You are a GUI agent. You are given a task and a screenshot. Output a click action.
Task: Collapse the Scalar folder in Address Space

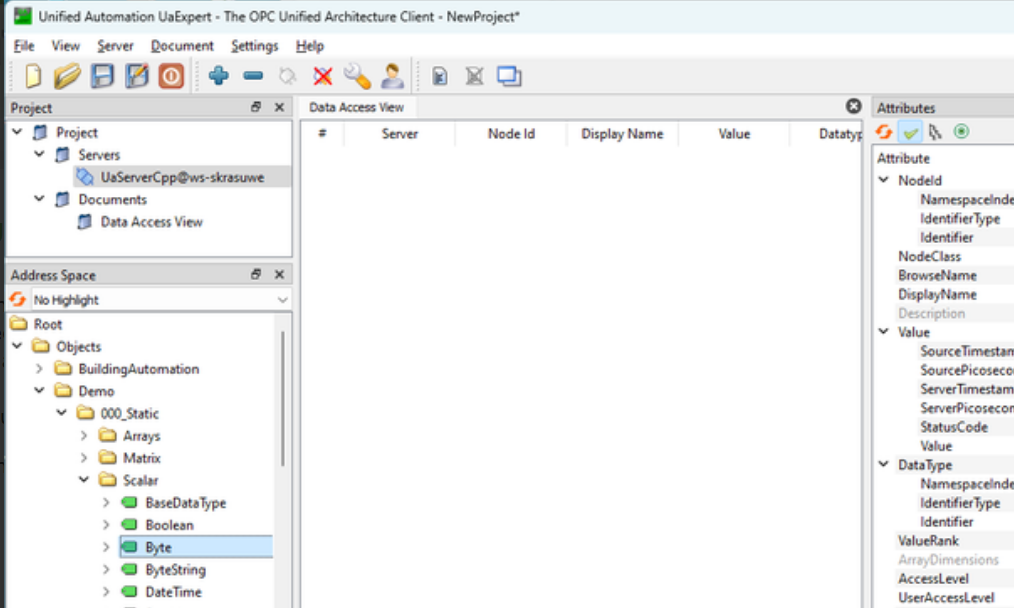85,480
